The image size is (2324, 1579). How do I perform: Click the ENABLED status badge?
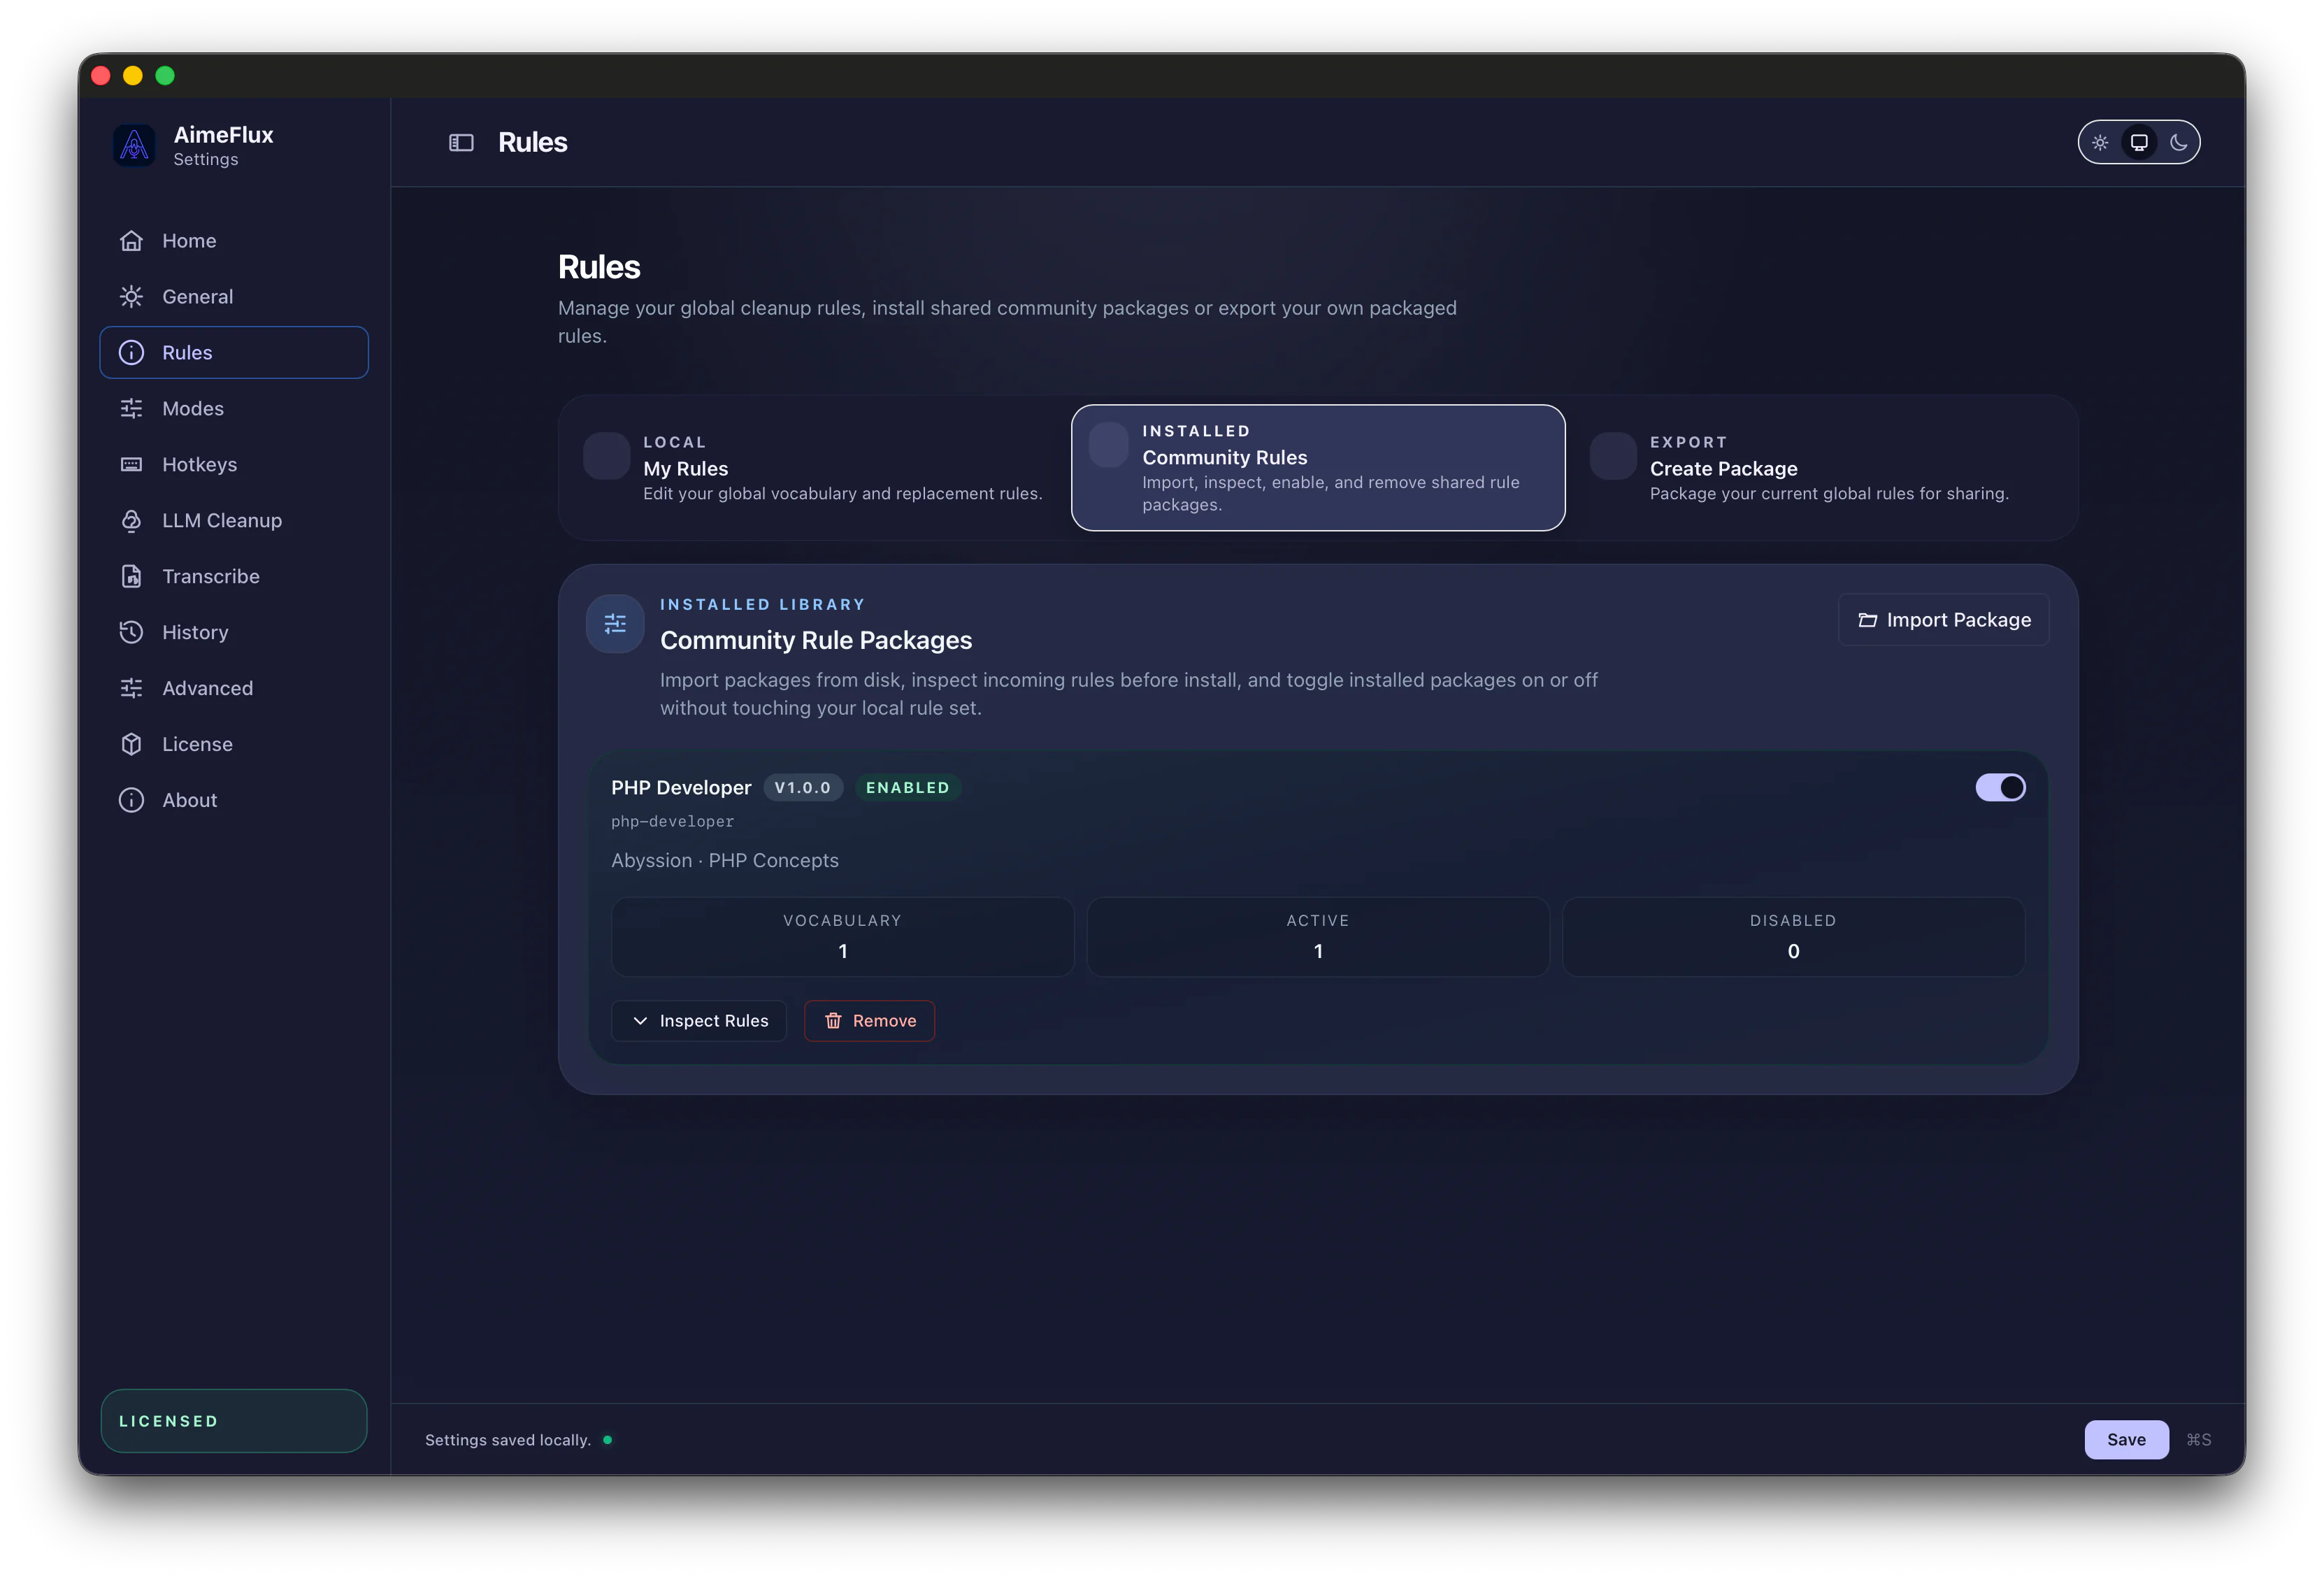[908, 788]
